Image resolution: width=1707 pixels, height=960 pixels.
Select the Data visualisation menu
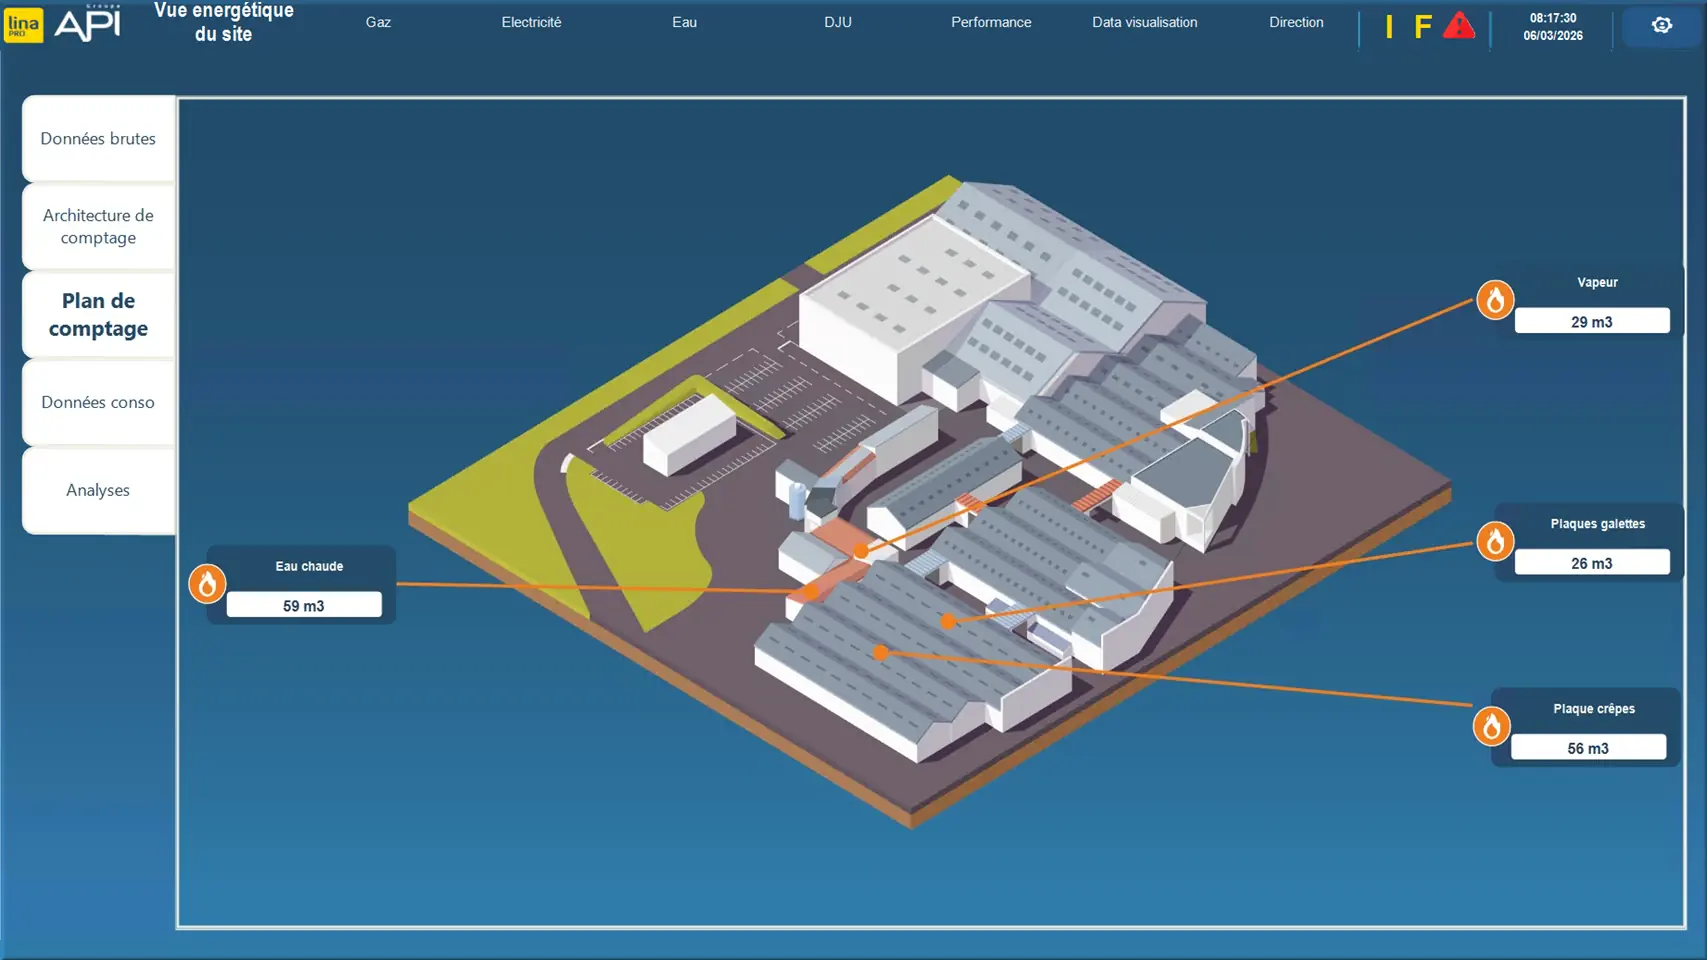pos(1144,22)
